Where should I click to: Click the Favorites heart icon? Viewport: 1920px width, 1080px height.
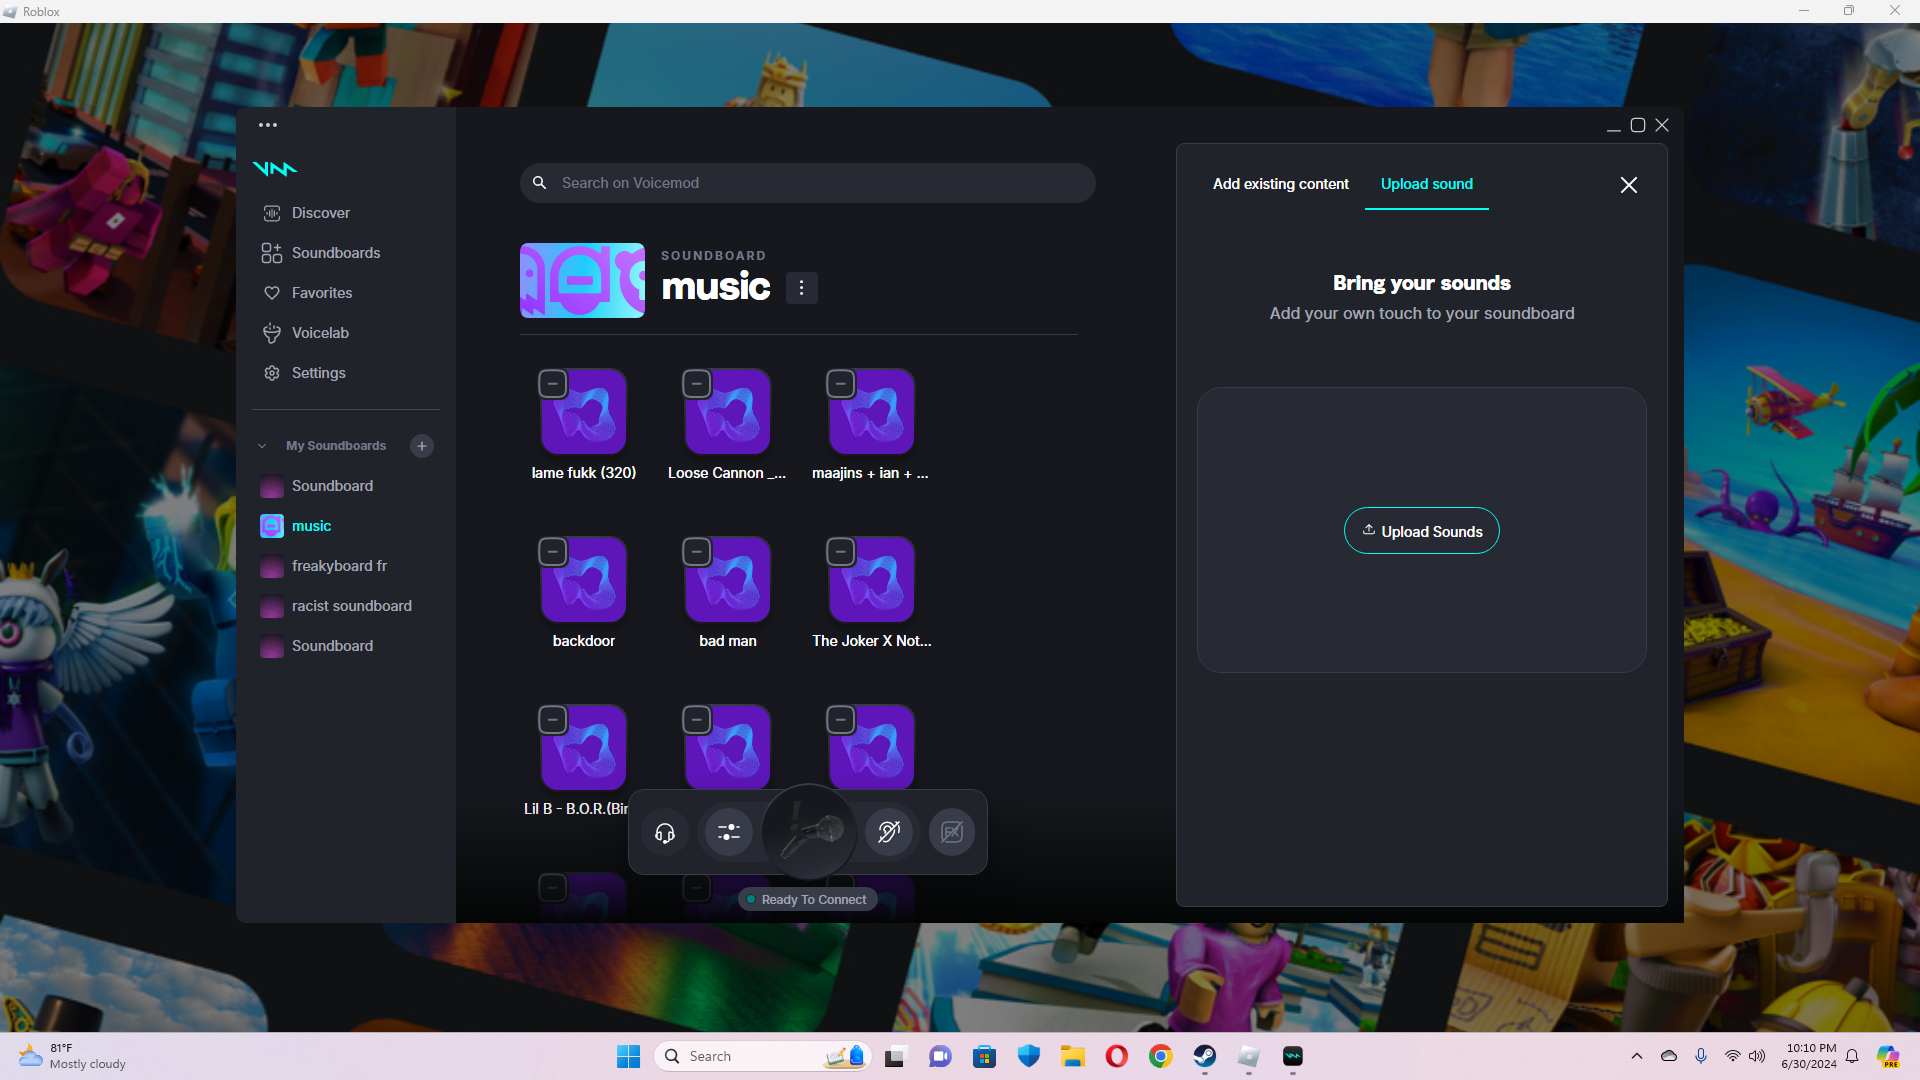271,293
